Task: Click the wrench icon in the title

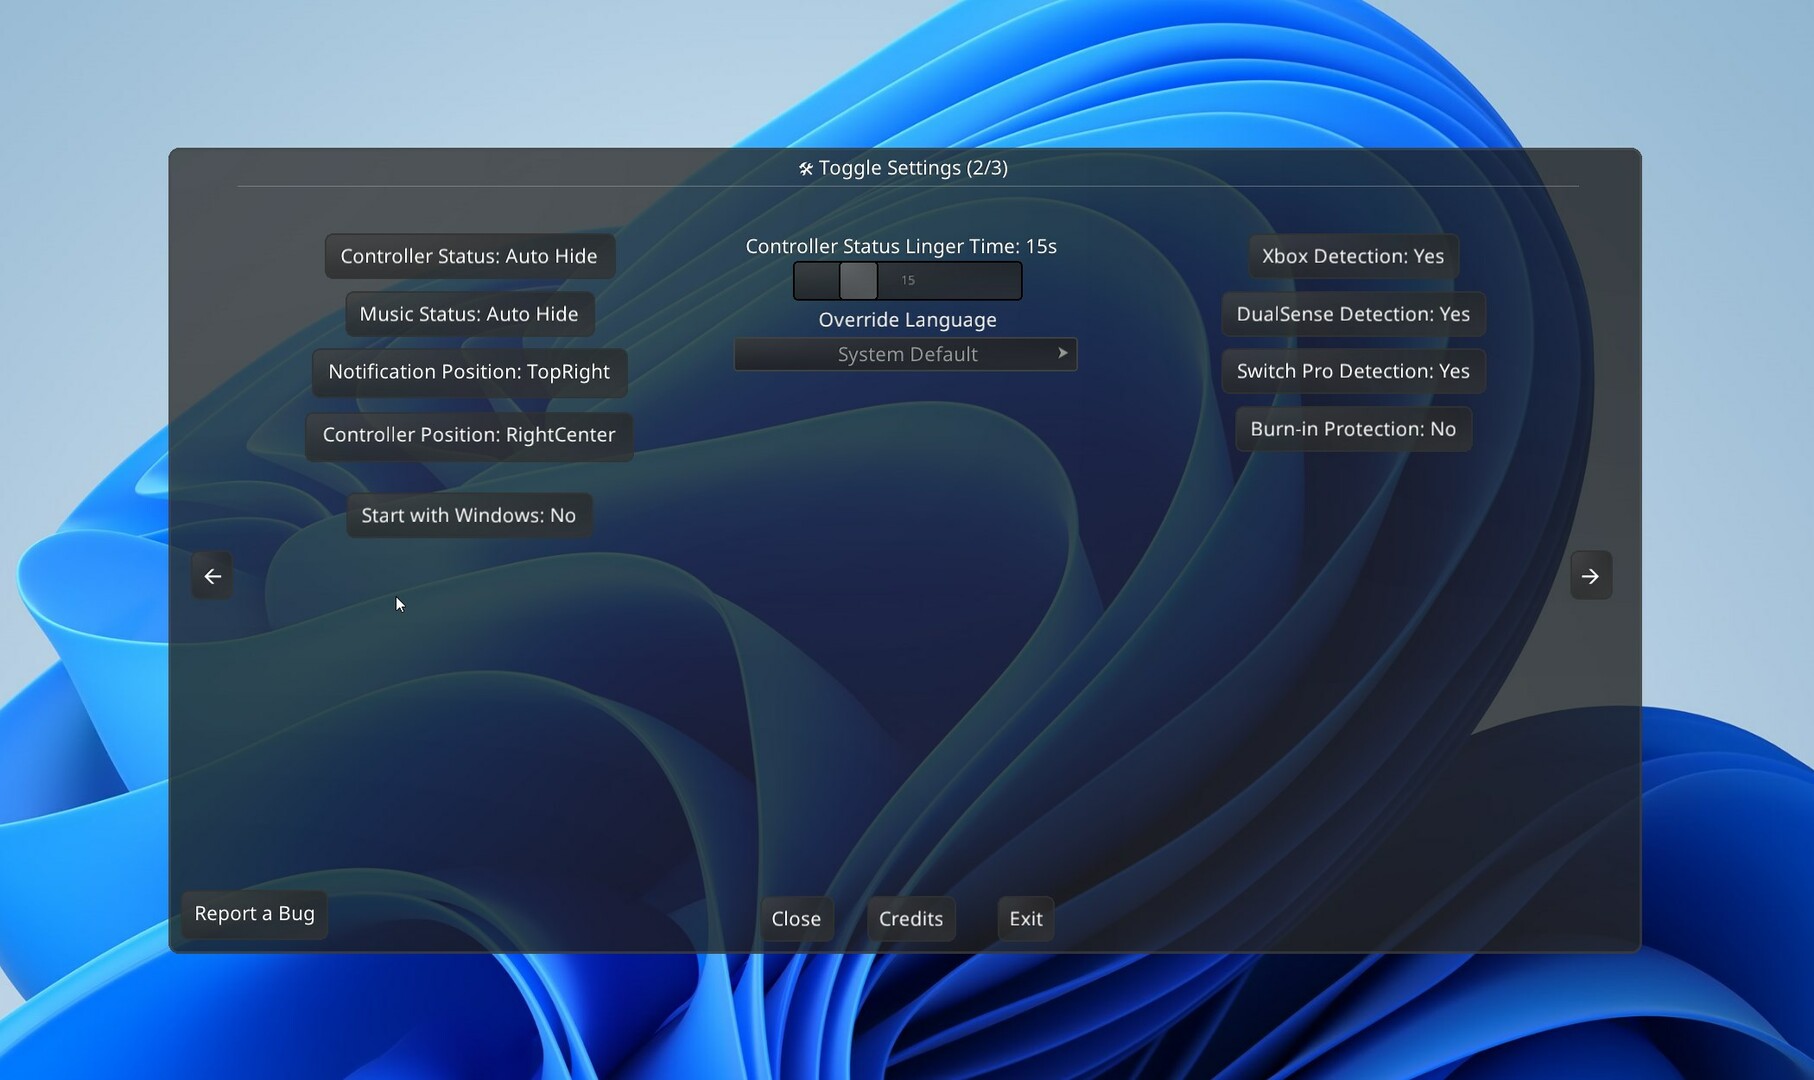Action: click(x=805, y=168)
